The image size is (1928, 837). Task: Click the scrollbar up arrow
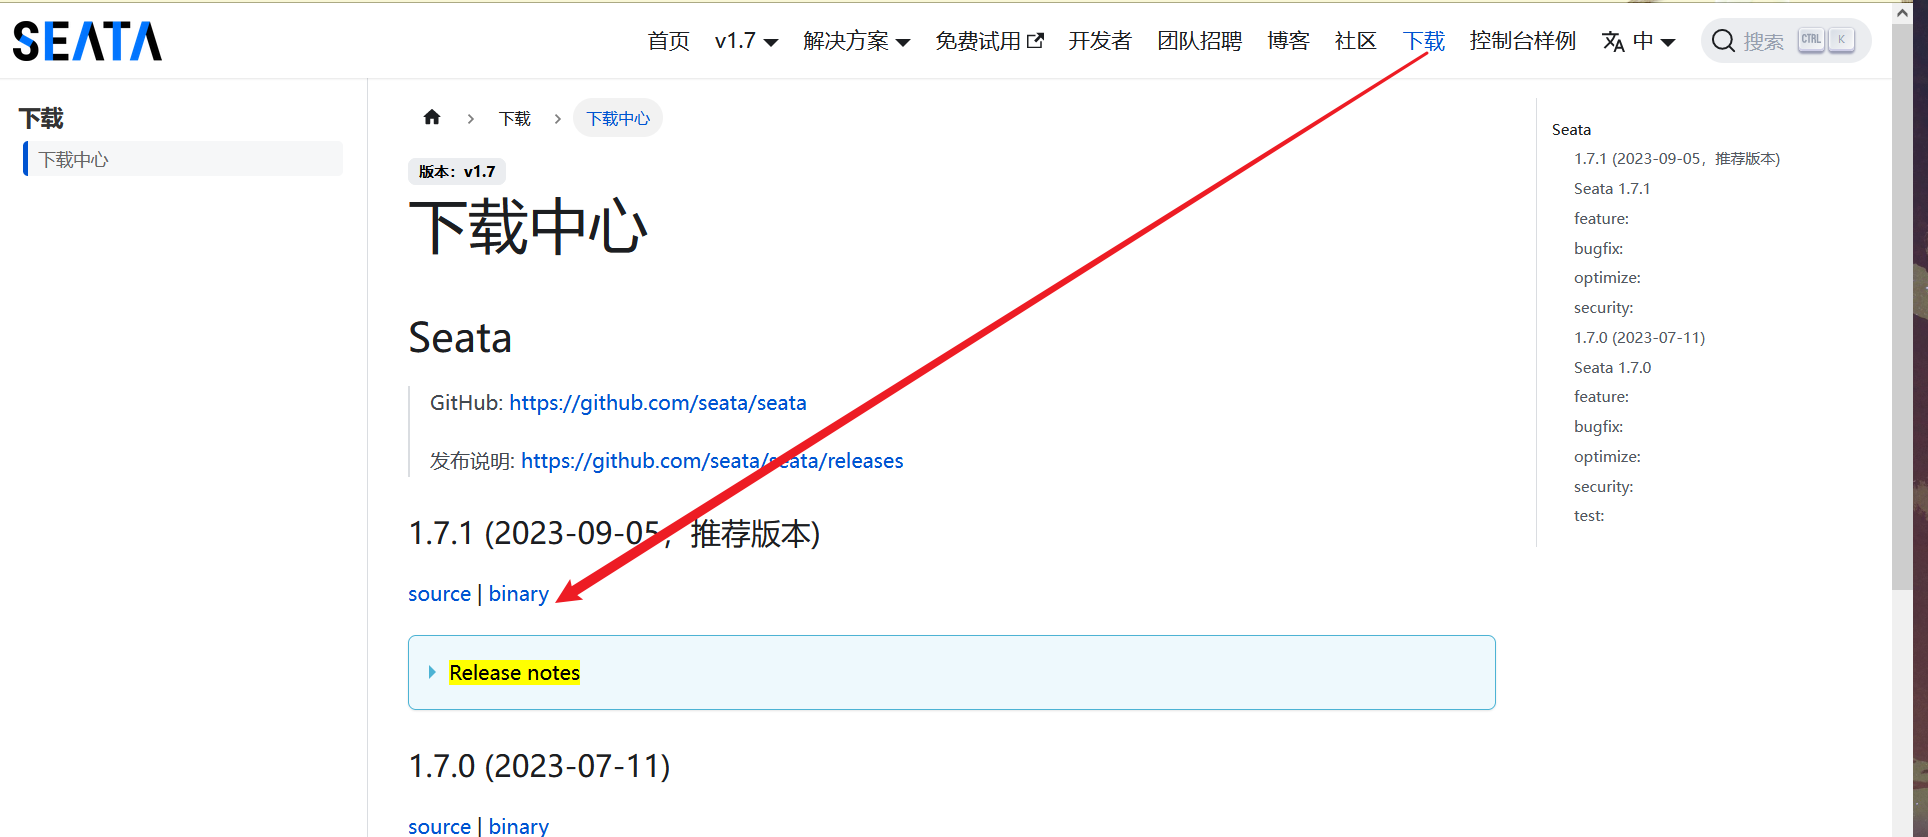pos(1902,12)
